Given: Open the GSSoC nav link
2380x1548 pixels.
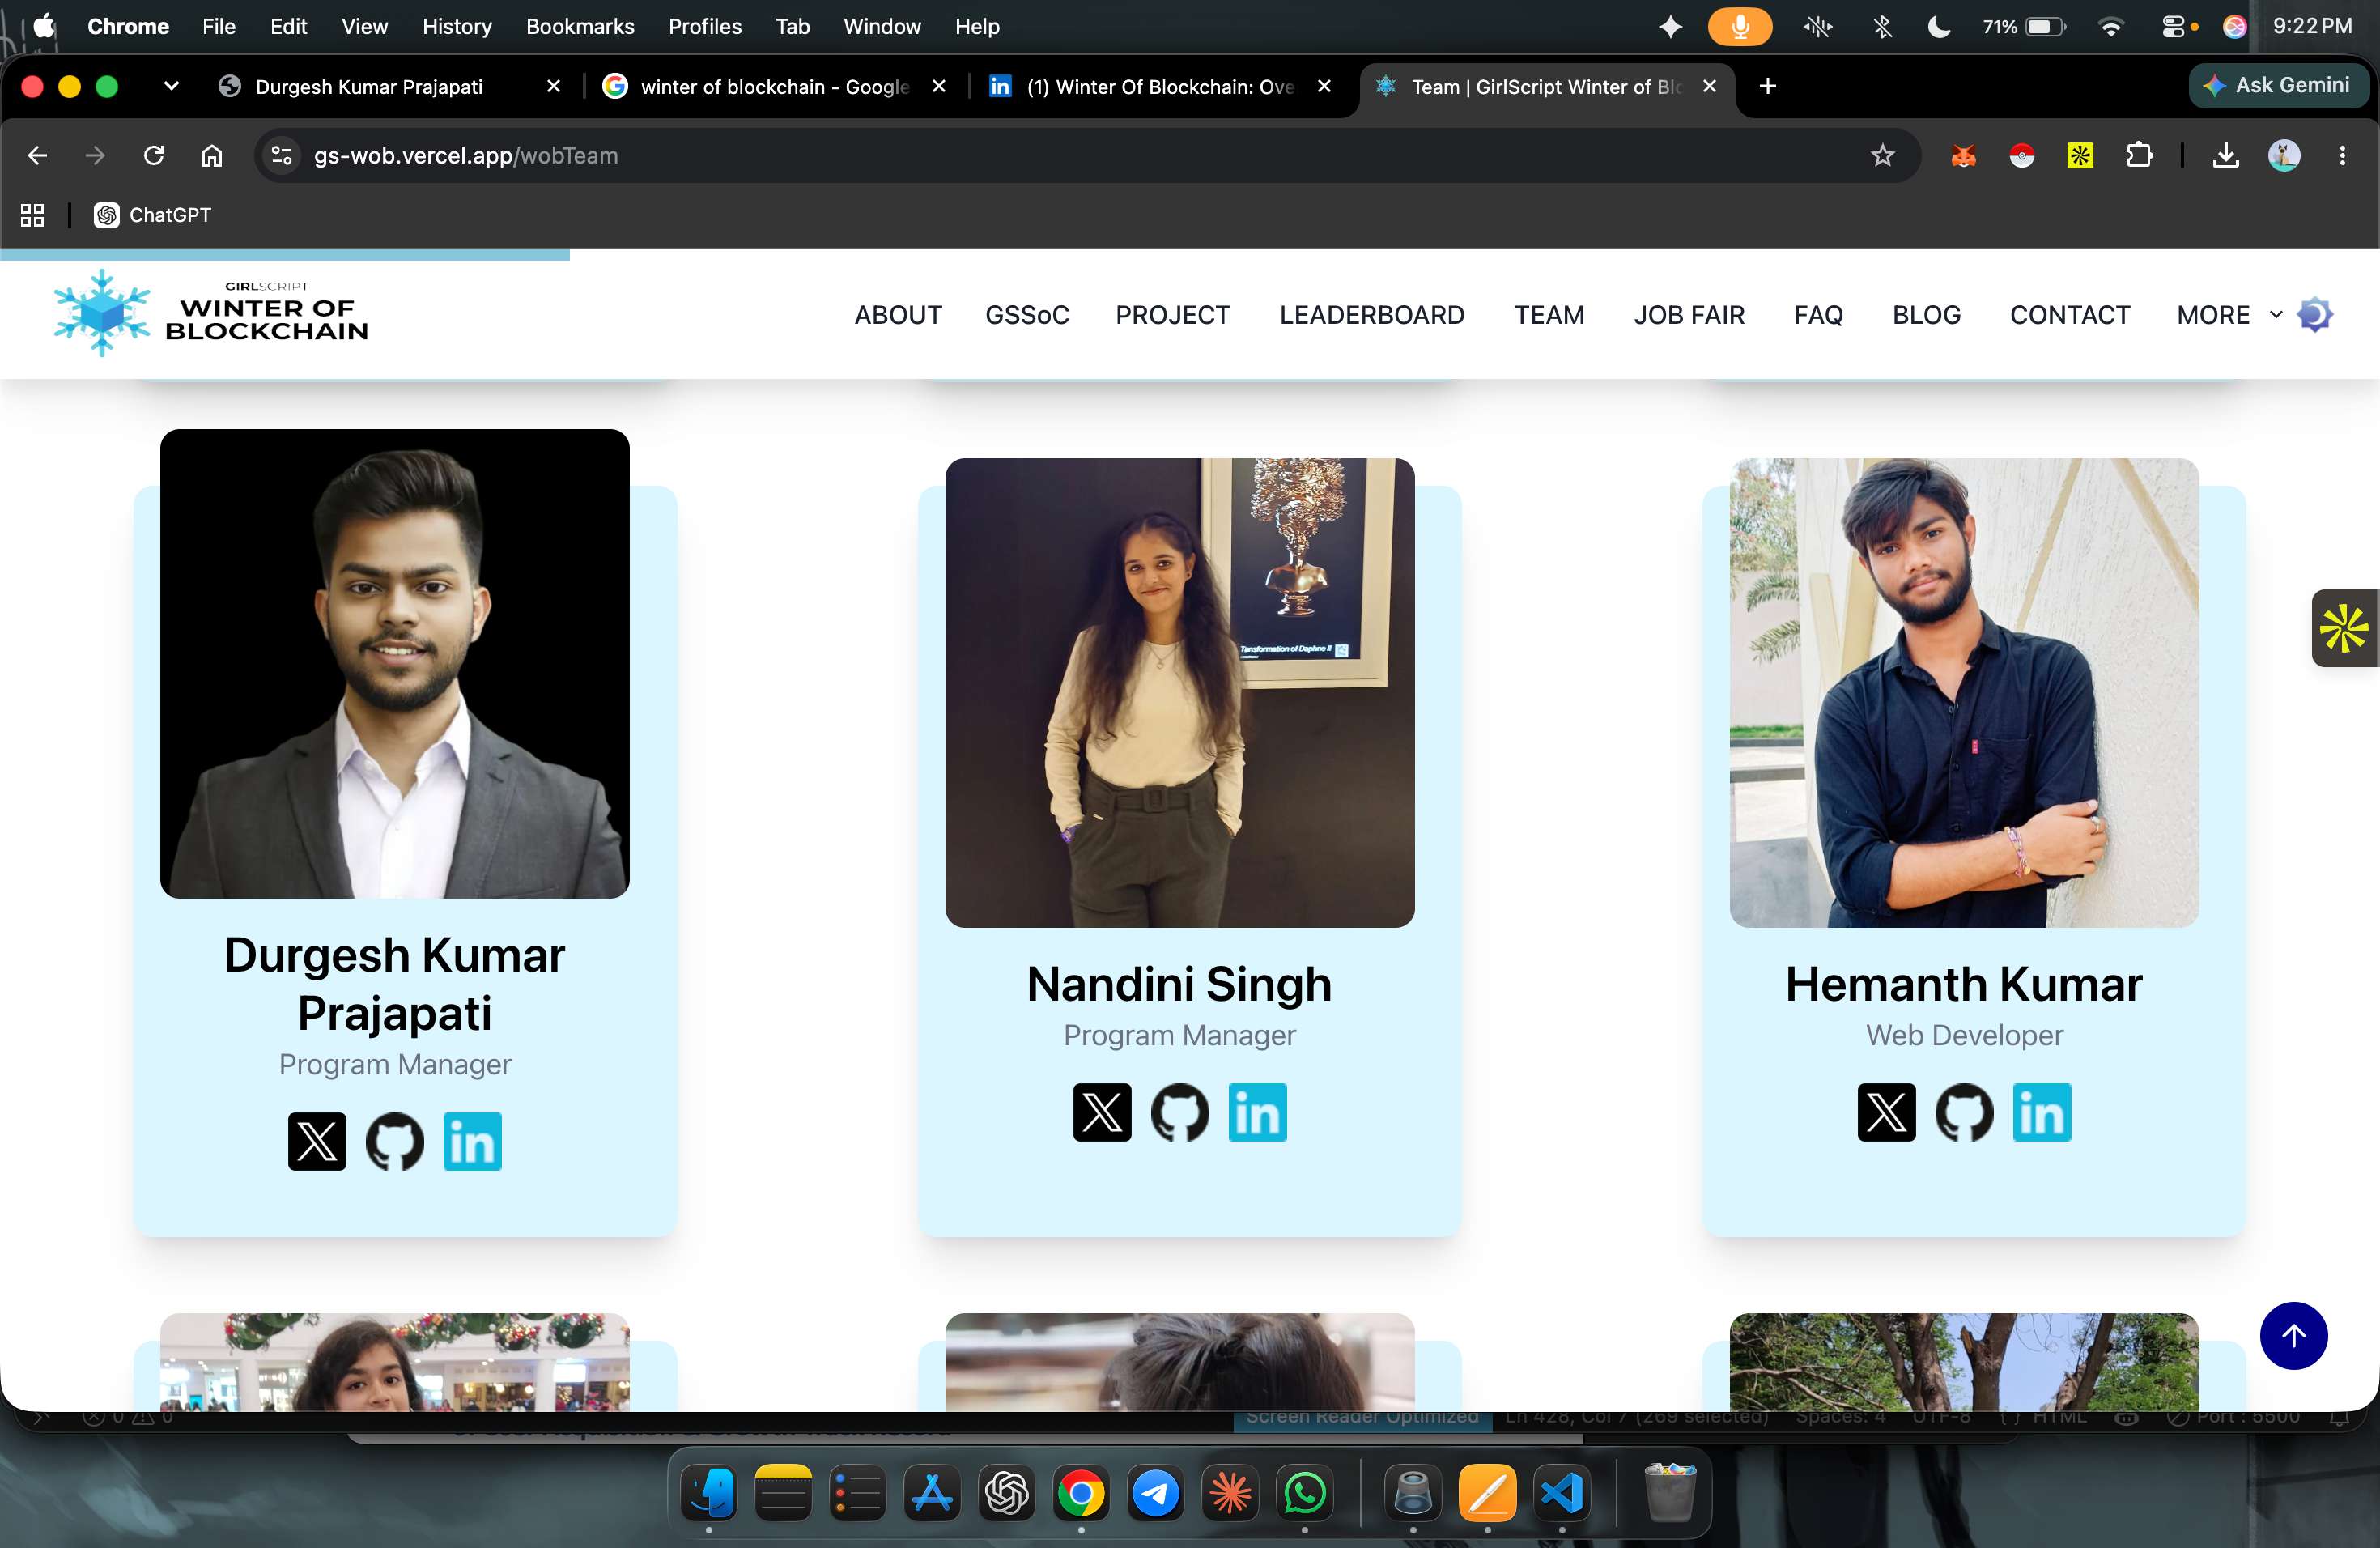Looking at the screenshot, I should coord(1027,315).
